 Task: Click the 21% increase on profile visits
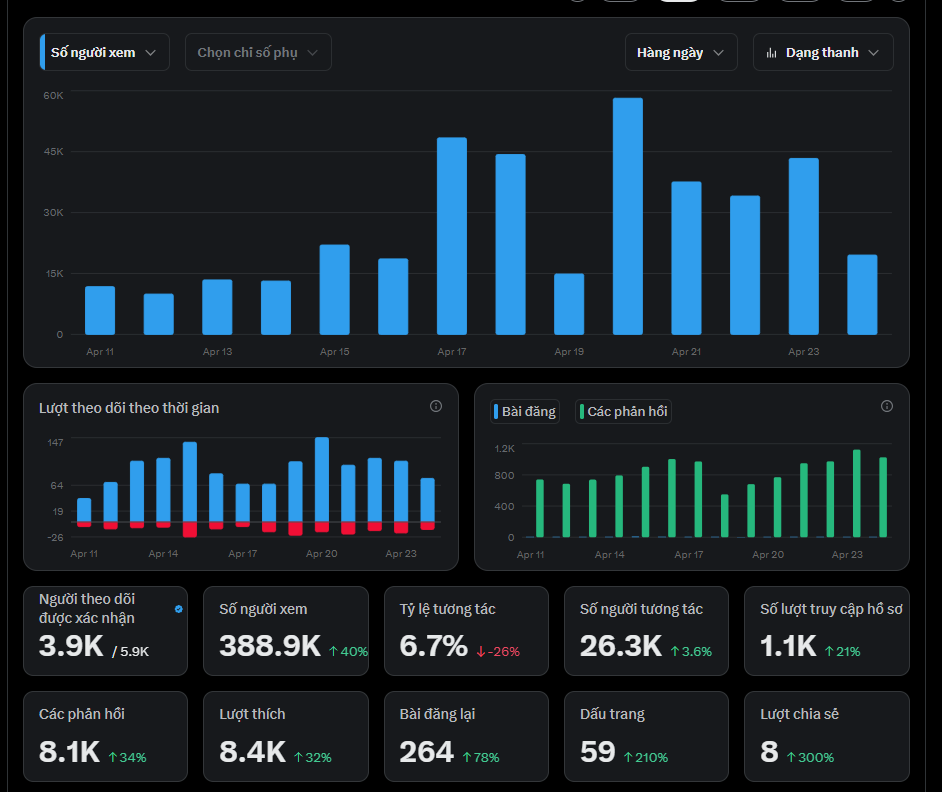[842, 651]
